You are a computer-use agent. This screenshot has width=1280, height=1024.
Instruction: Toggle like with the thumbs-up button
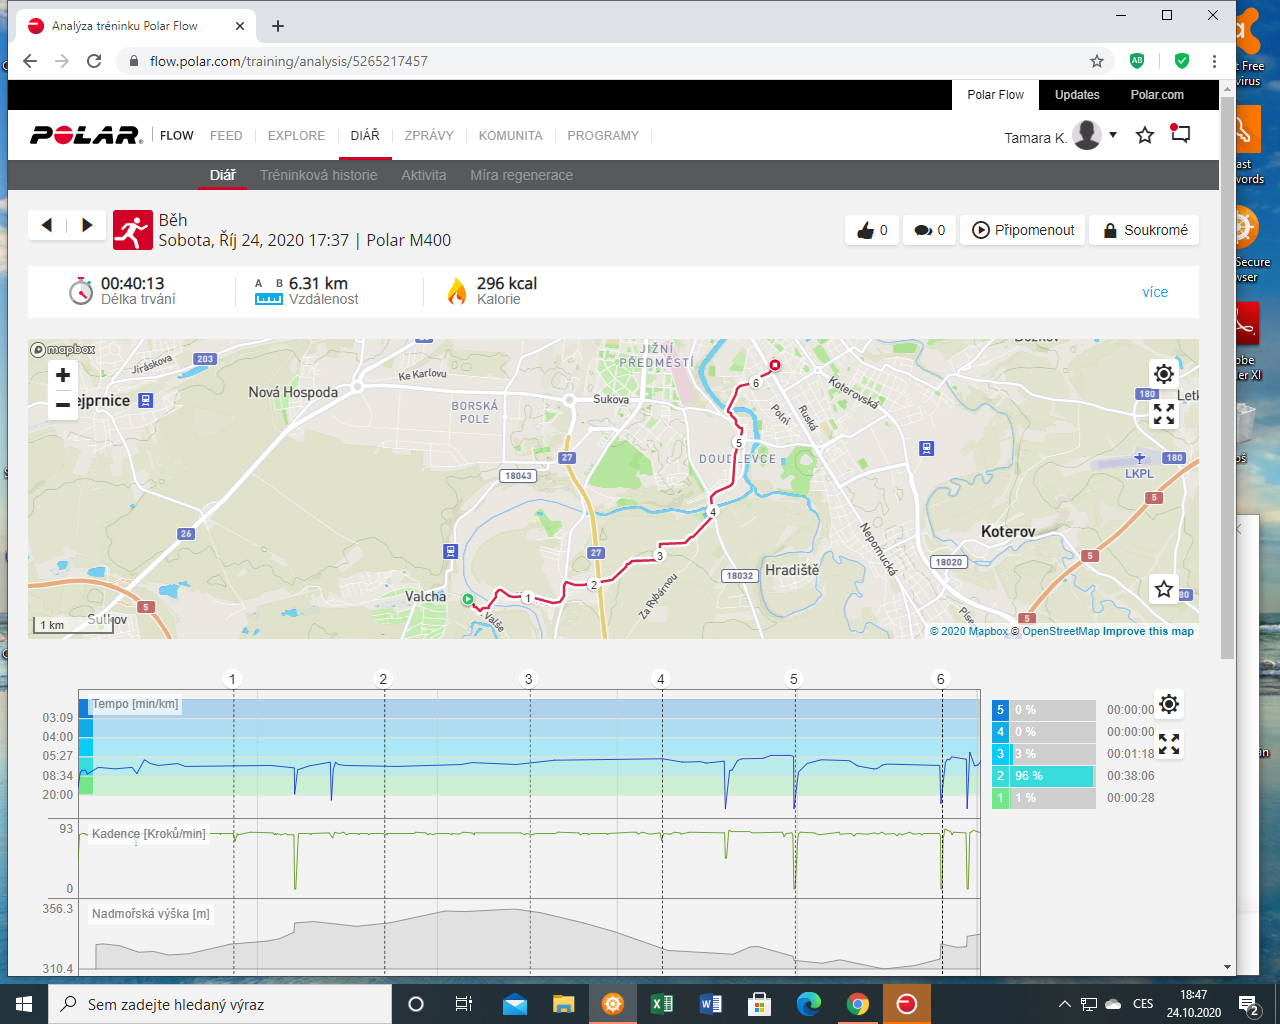click(871, 230)
